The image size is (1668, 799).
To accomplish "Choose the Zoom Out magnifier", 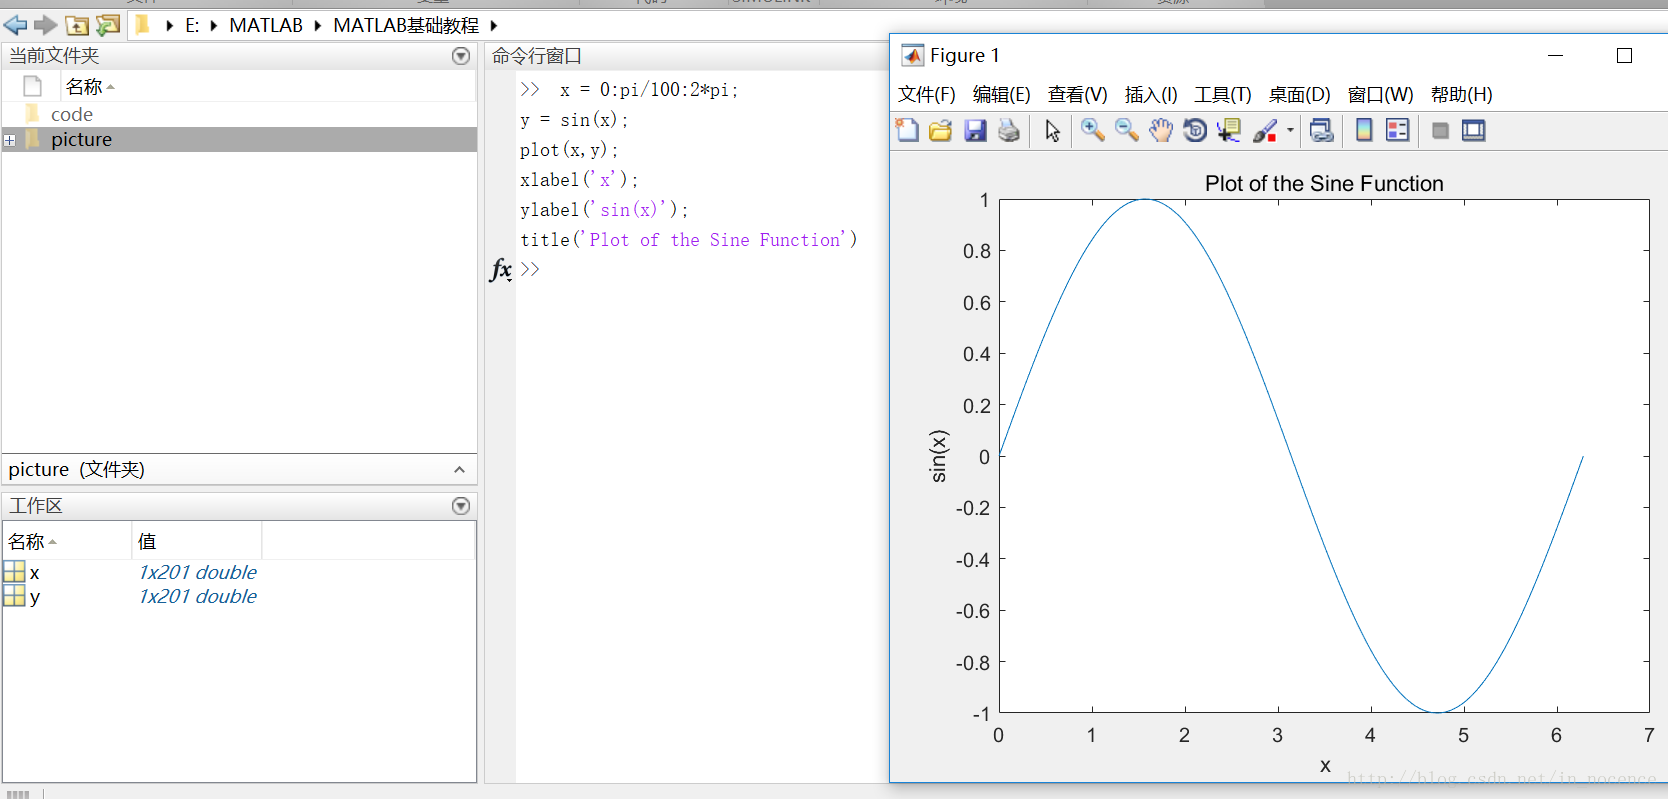I will click(1126, 130).
